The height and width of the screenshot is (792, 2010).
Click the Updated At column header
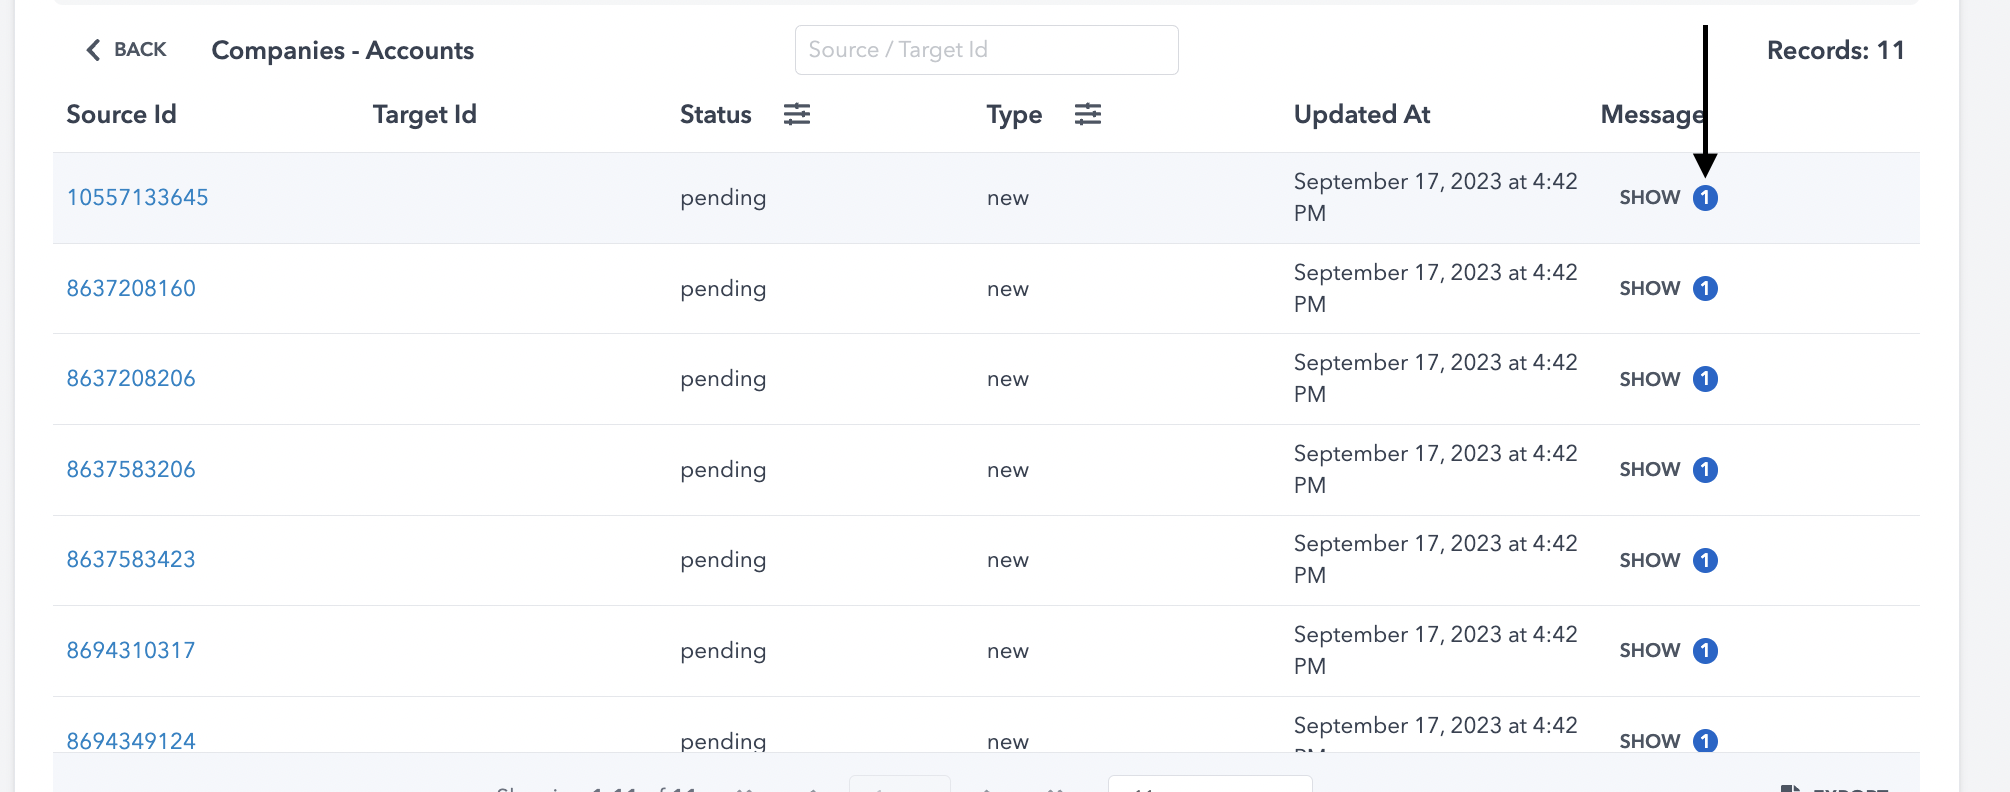click(1361, 115)
